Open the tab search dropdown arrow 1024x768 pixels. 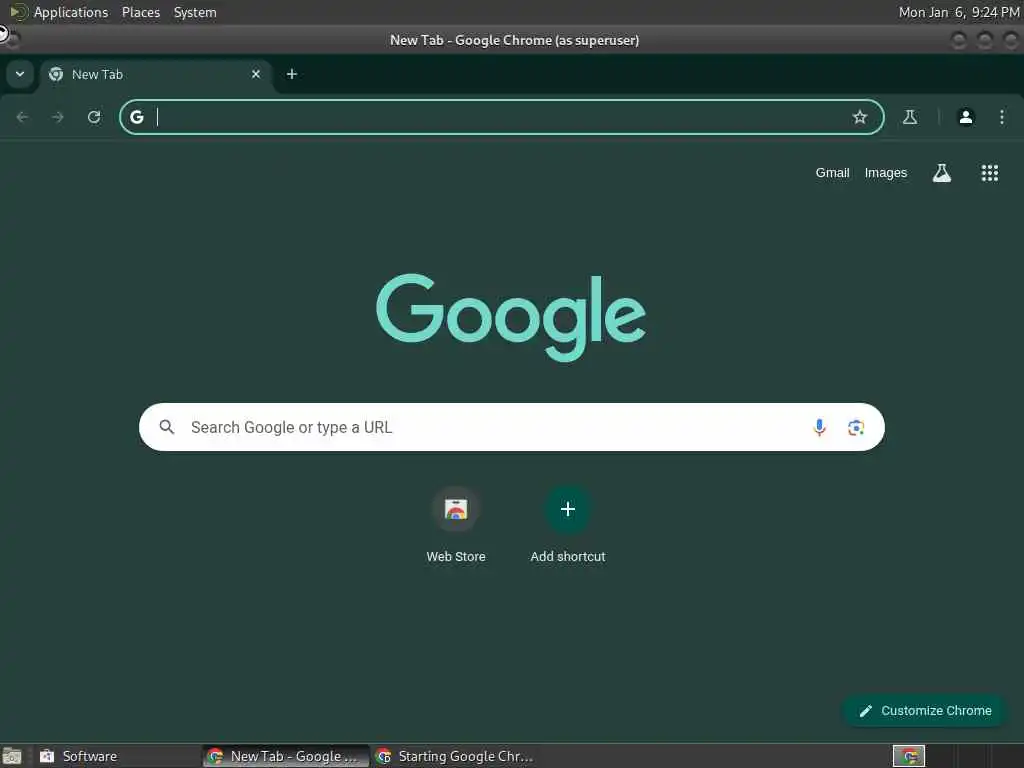pos(20,74)
